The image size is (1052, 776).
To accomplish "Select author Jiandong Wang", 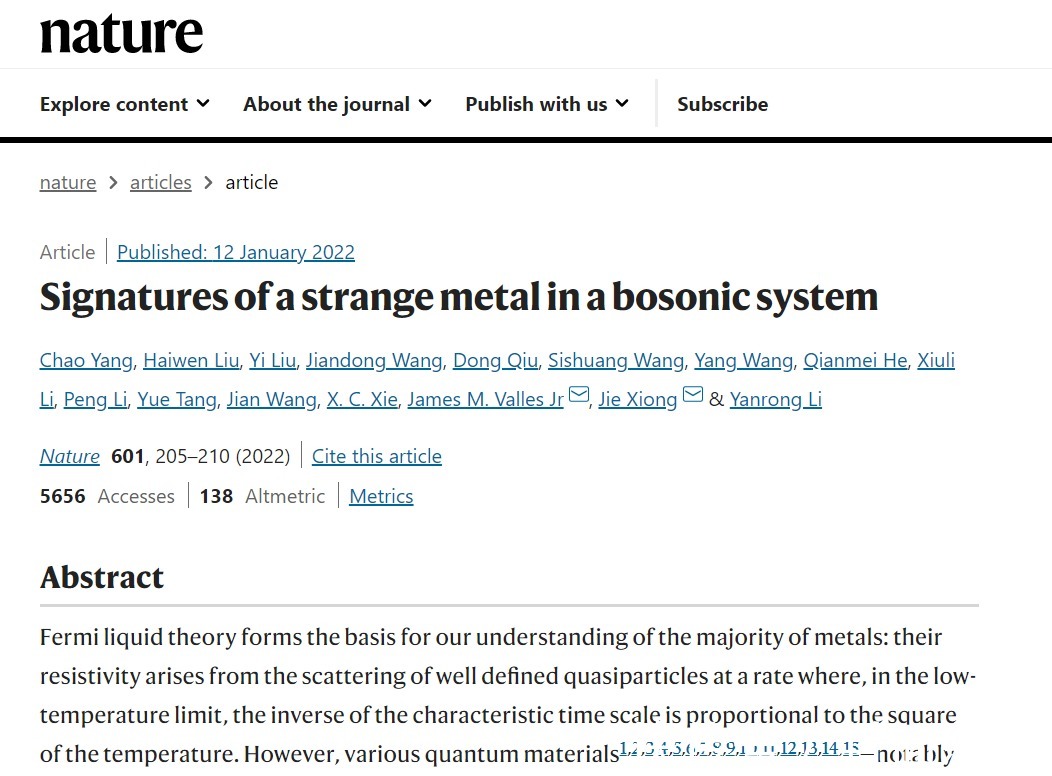I will point(374,360).
